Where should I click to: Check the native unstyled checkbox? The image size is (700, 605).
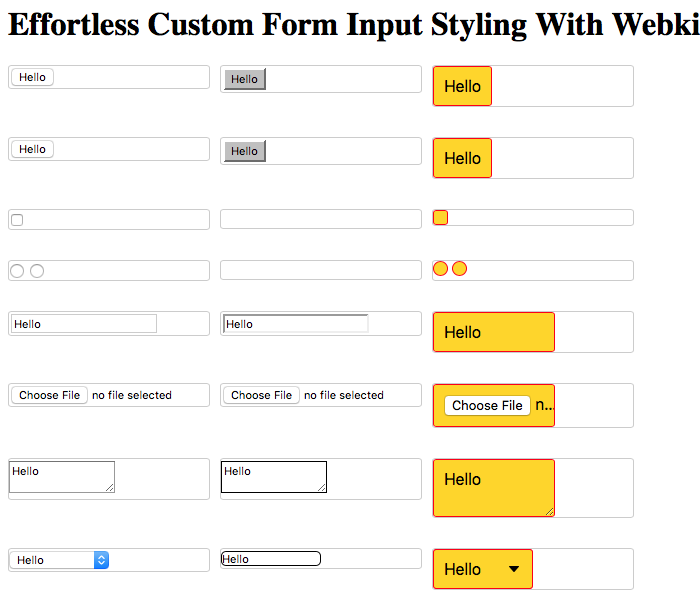17,220
